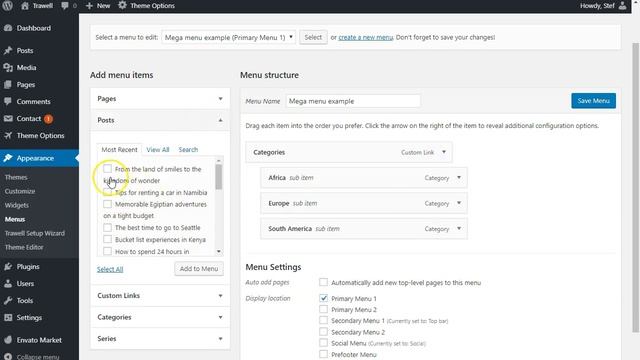The width and height of the screenshot is (640, 360).
Task: Expand South America sub item options
Action: [x=459, y=229]
